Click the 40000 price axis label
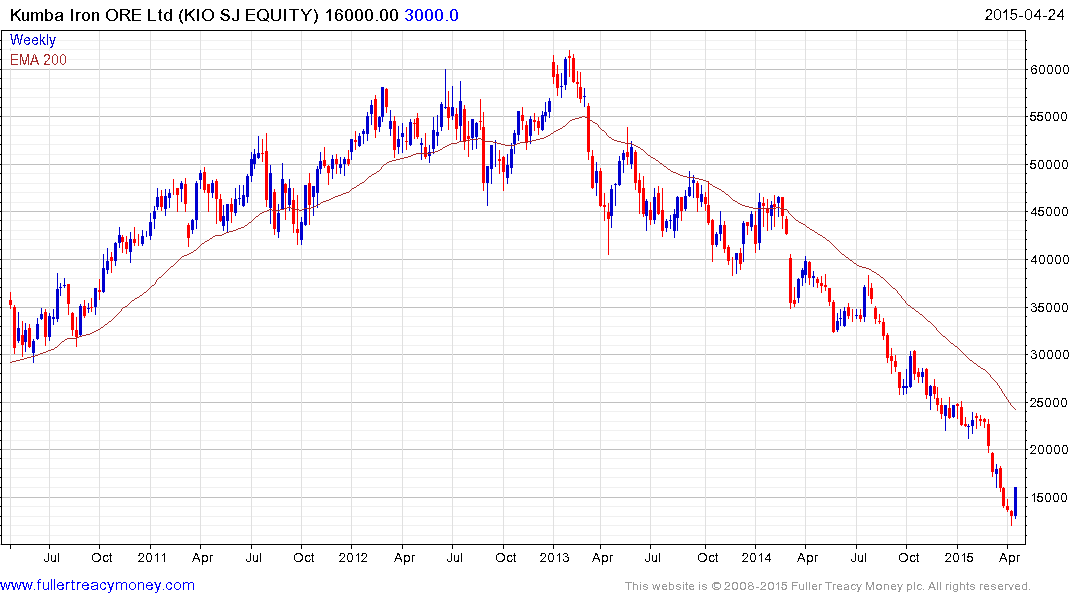The height and width of the screenshot is (600, 1075). [1049, 259]
